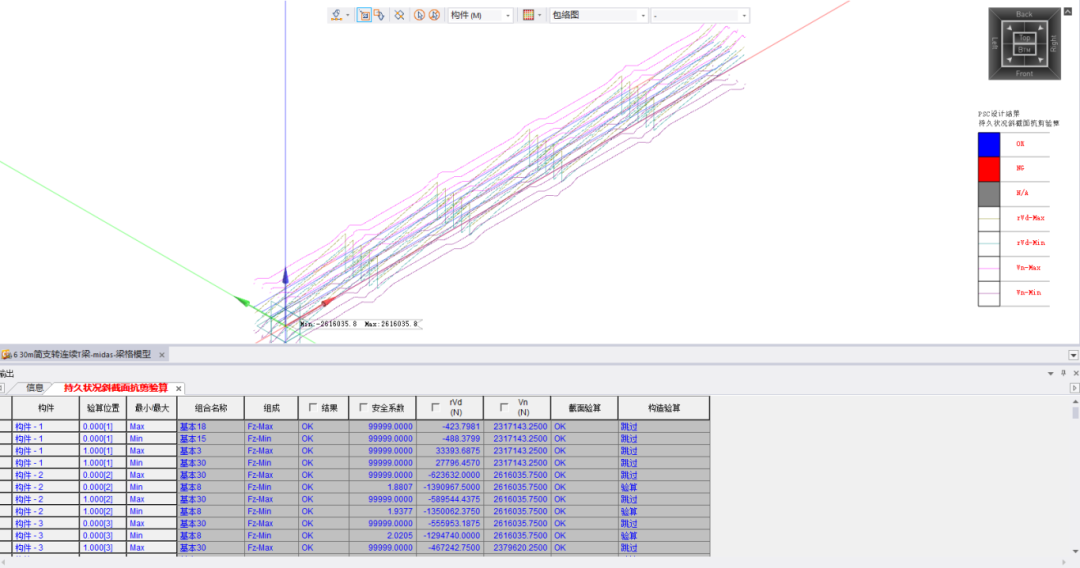Activate the window select icon
1080x568 pixels.
[x=364, y=15]
